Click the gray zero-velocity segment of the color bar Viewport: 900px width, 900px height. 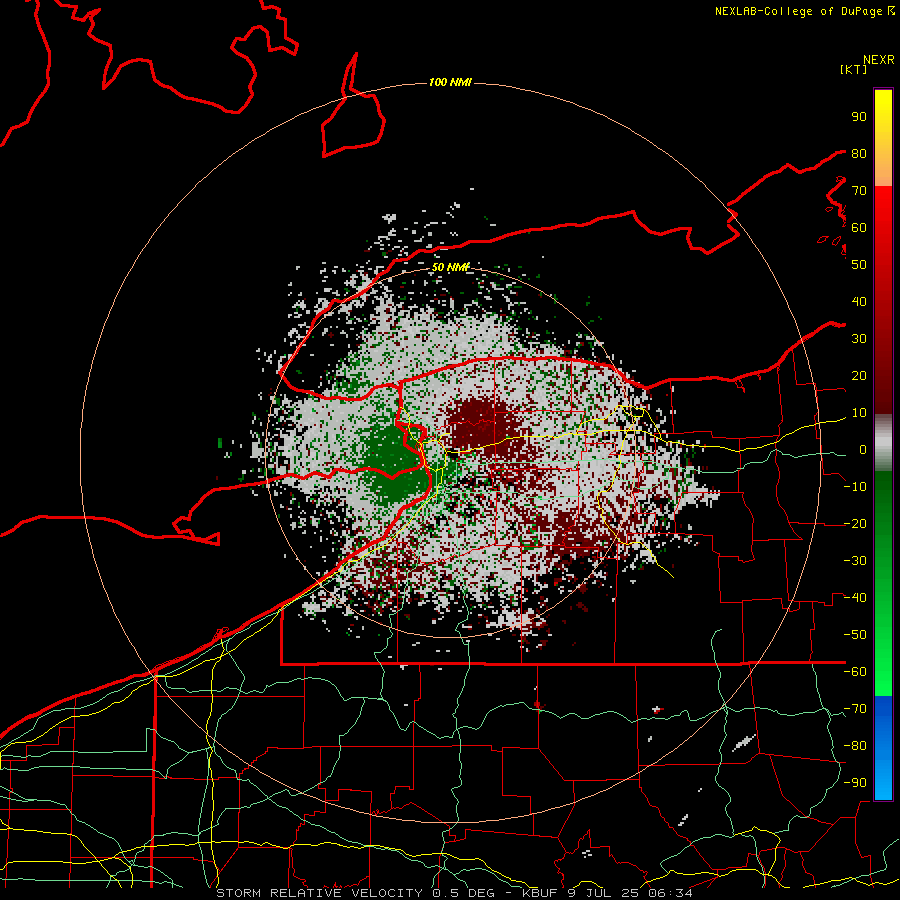coord(883,443)
